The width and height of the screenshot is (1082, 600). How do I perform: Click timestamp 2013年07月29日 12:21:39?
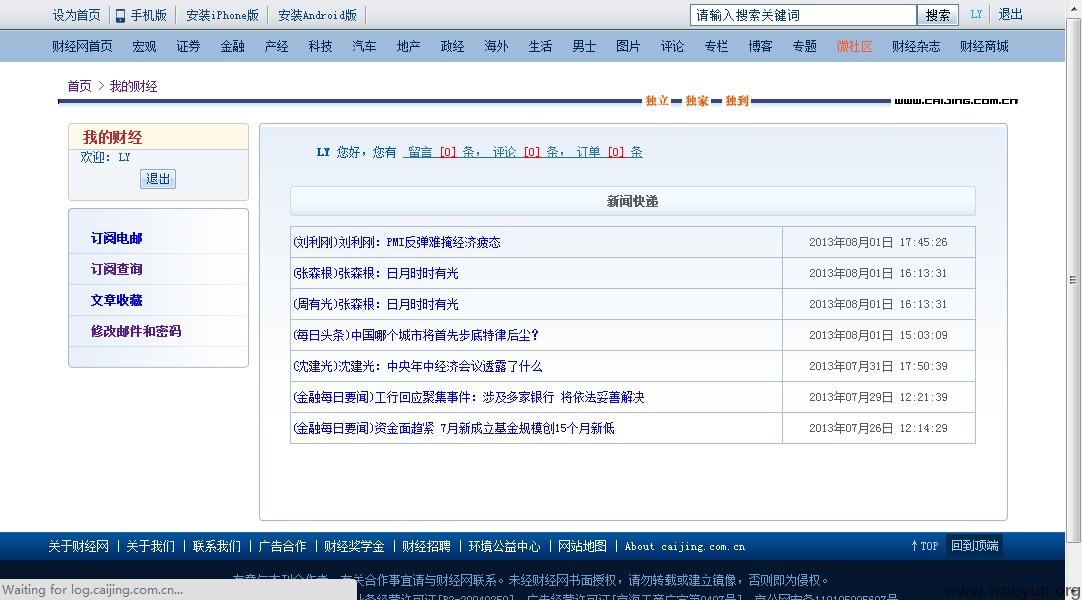[x=878, y=397]
